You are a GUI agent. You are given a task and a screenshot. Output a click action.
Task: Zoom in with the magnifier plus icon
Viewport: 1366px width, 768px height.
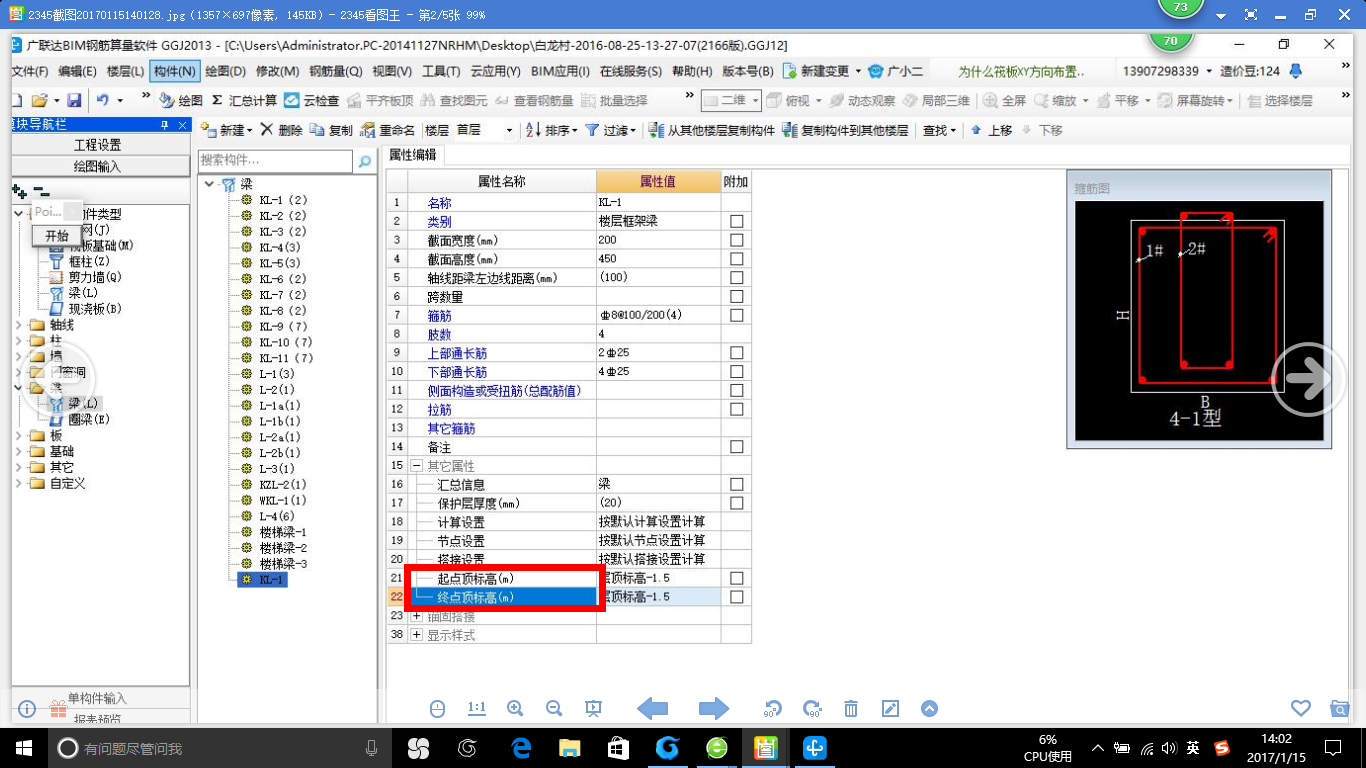click(515, 708)
